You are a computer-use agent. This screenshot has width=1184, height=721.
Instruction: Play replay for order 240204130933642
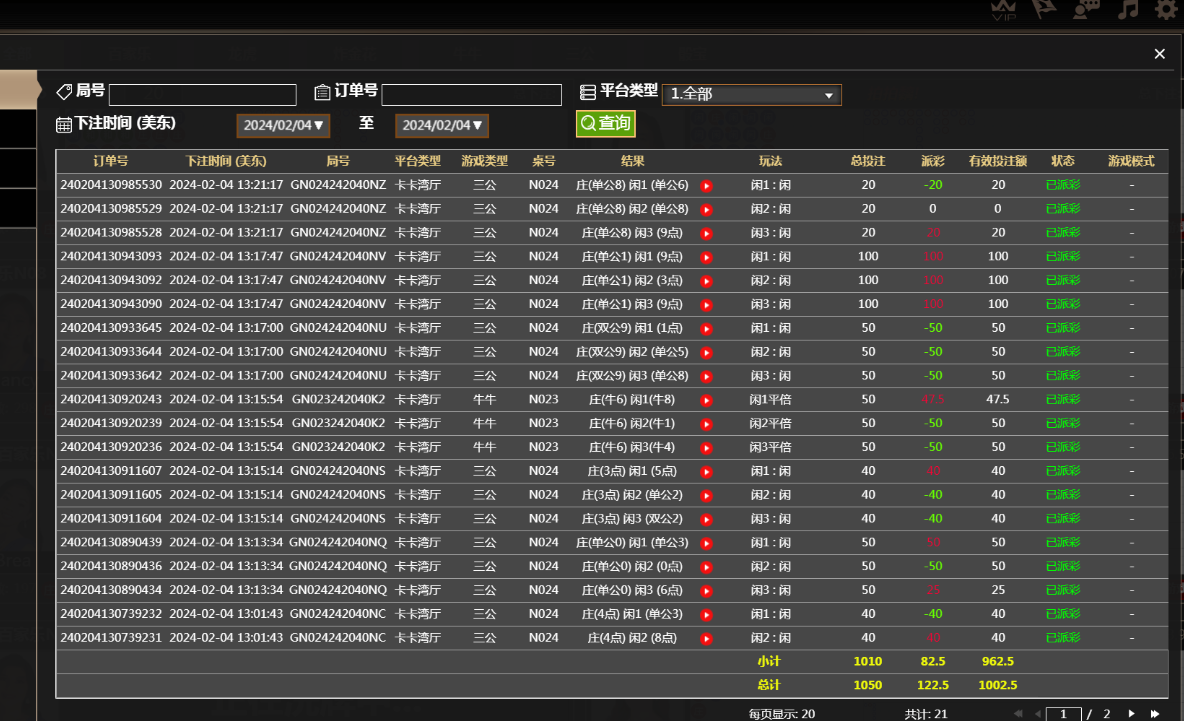706,377
